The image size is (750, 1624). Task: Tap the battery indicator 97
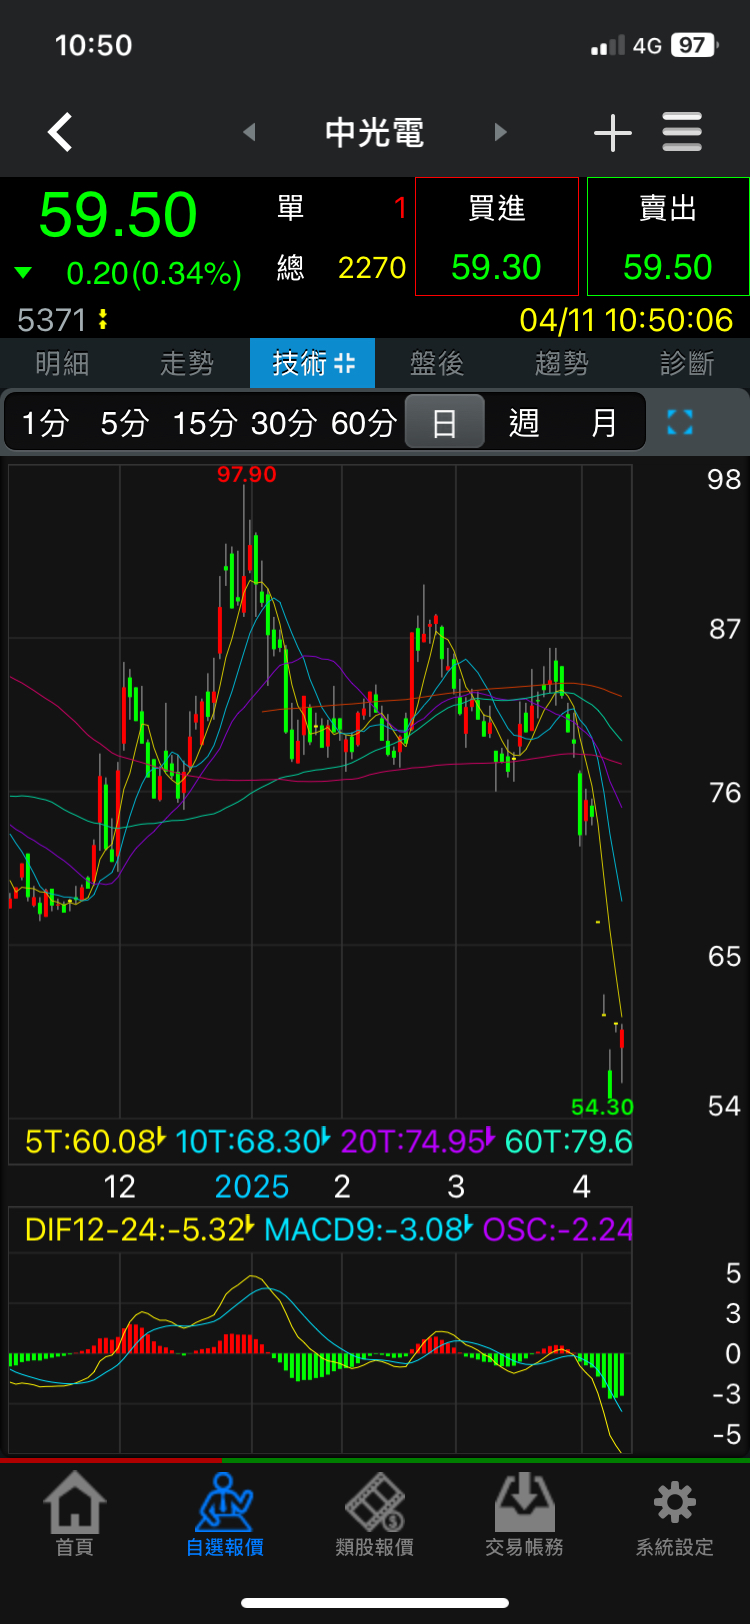point(693,45)
